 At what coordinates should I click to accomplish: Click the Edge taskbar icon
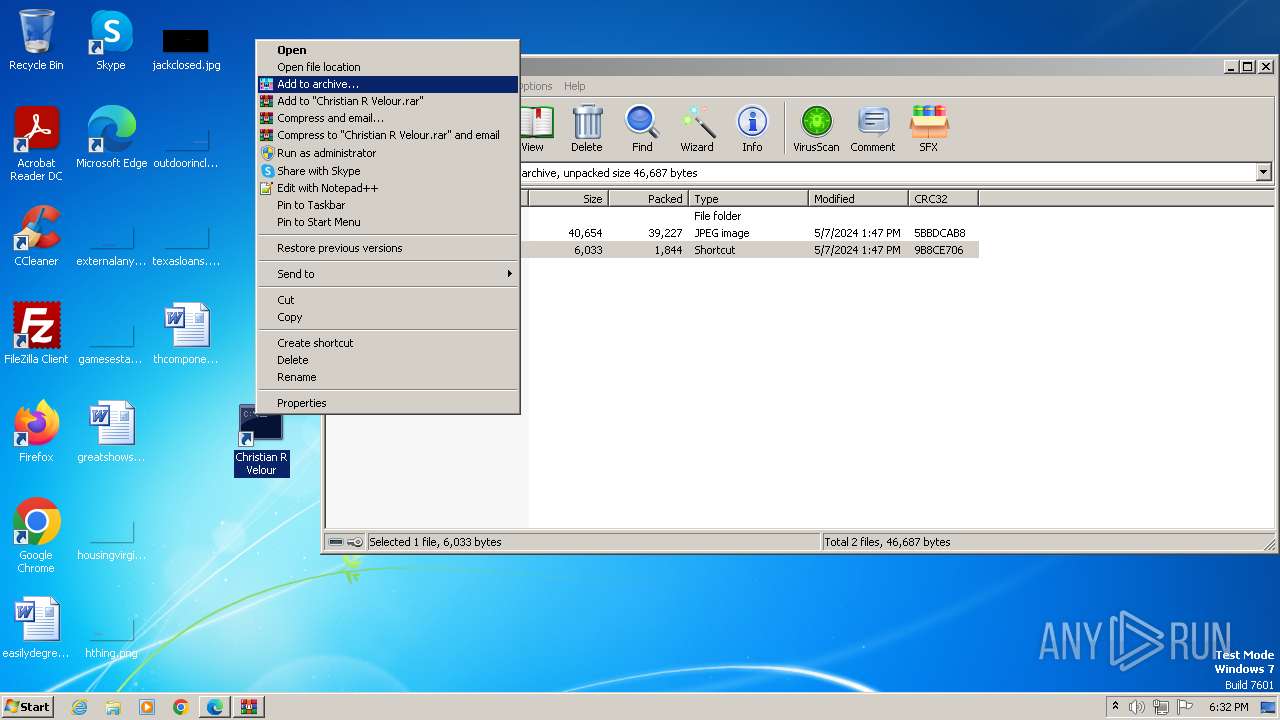(215, 707)
